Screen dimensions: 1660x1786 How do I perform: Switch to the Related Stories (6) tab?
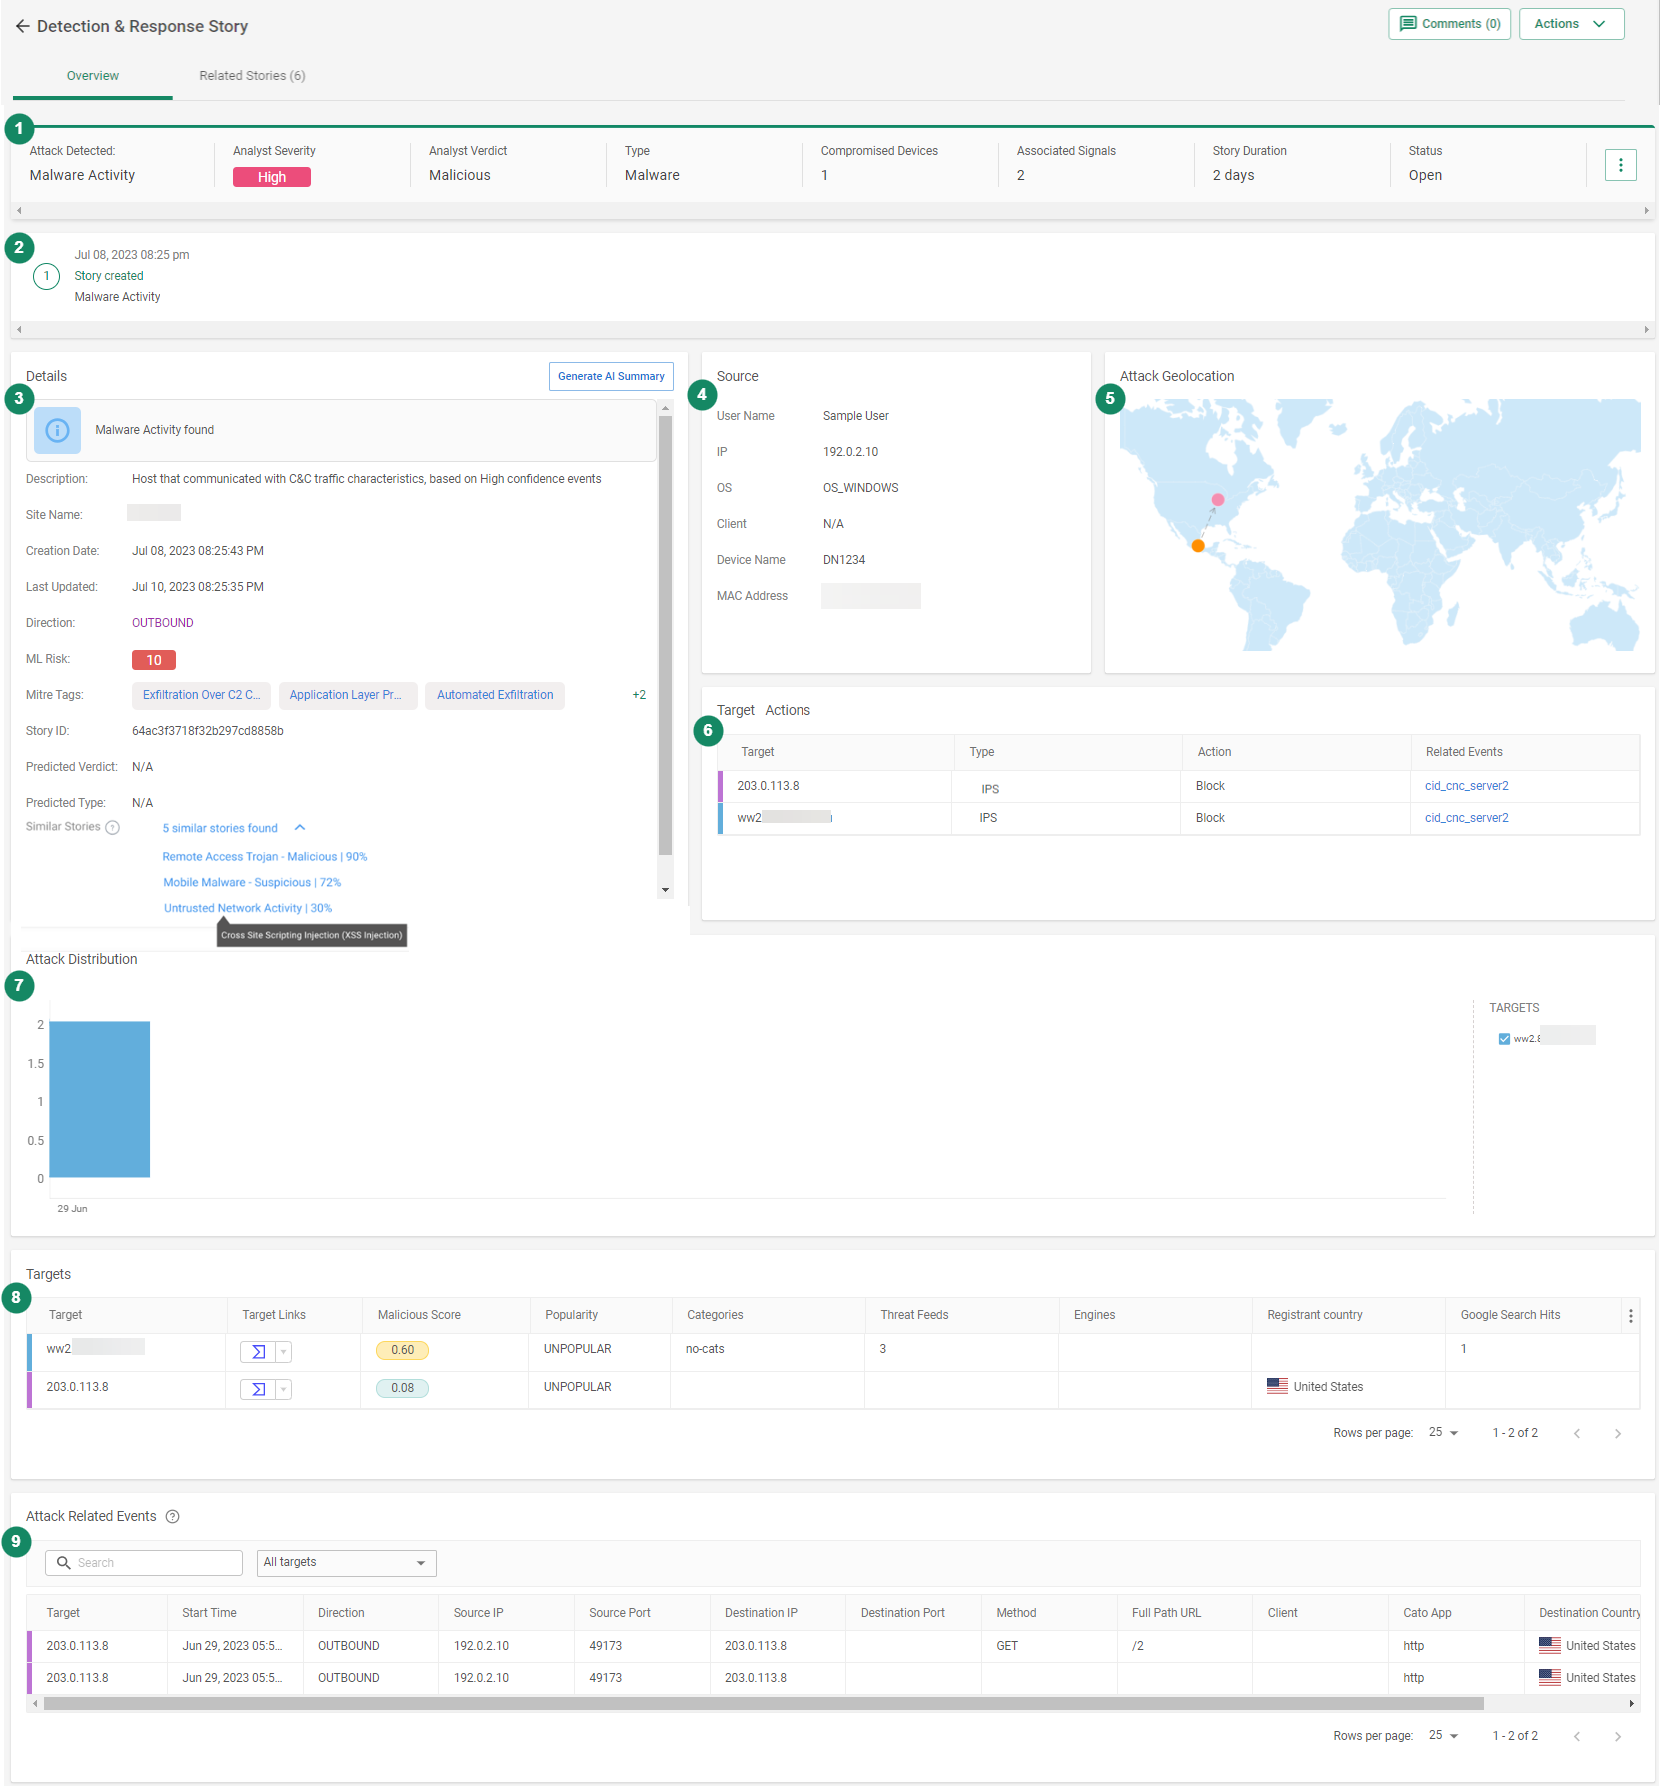252,76
